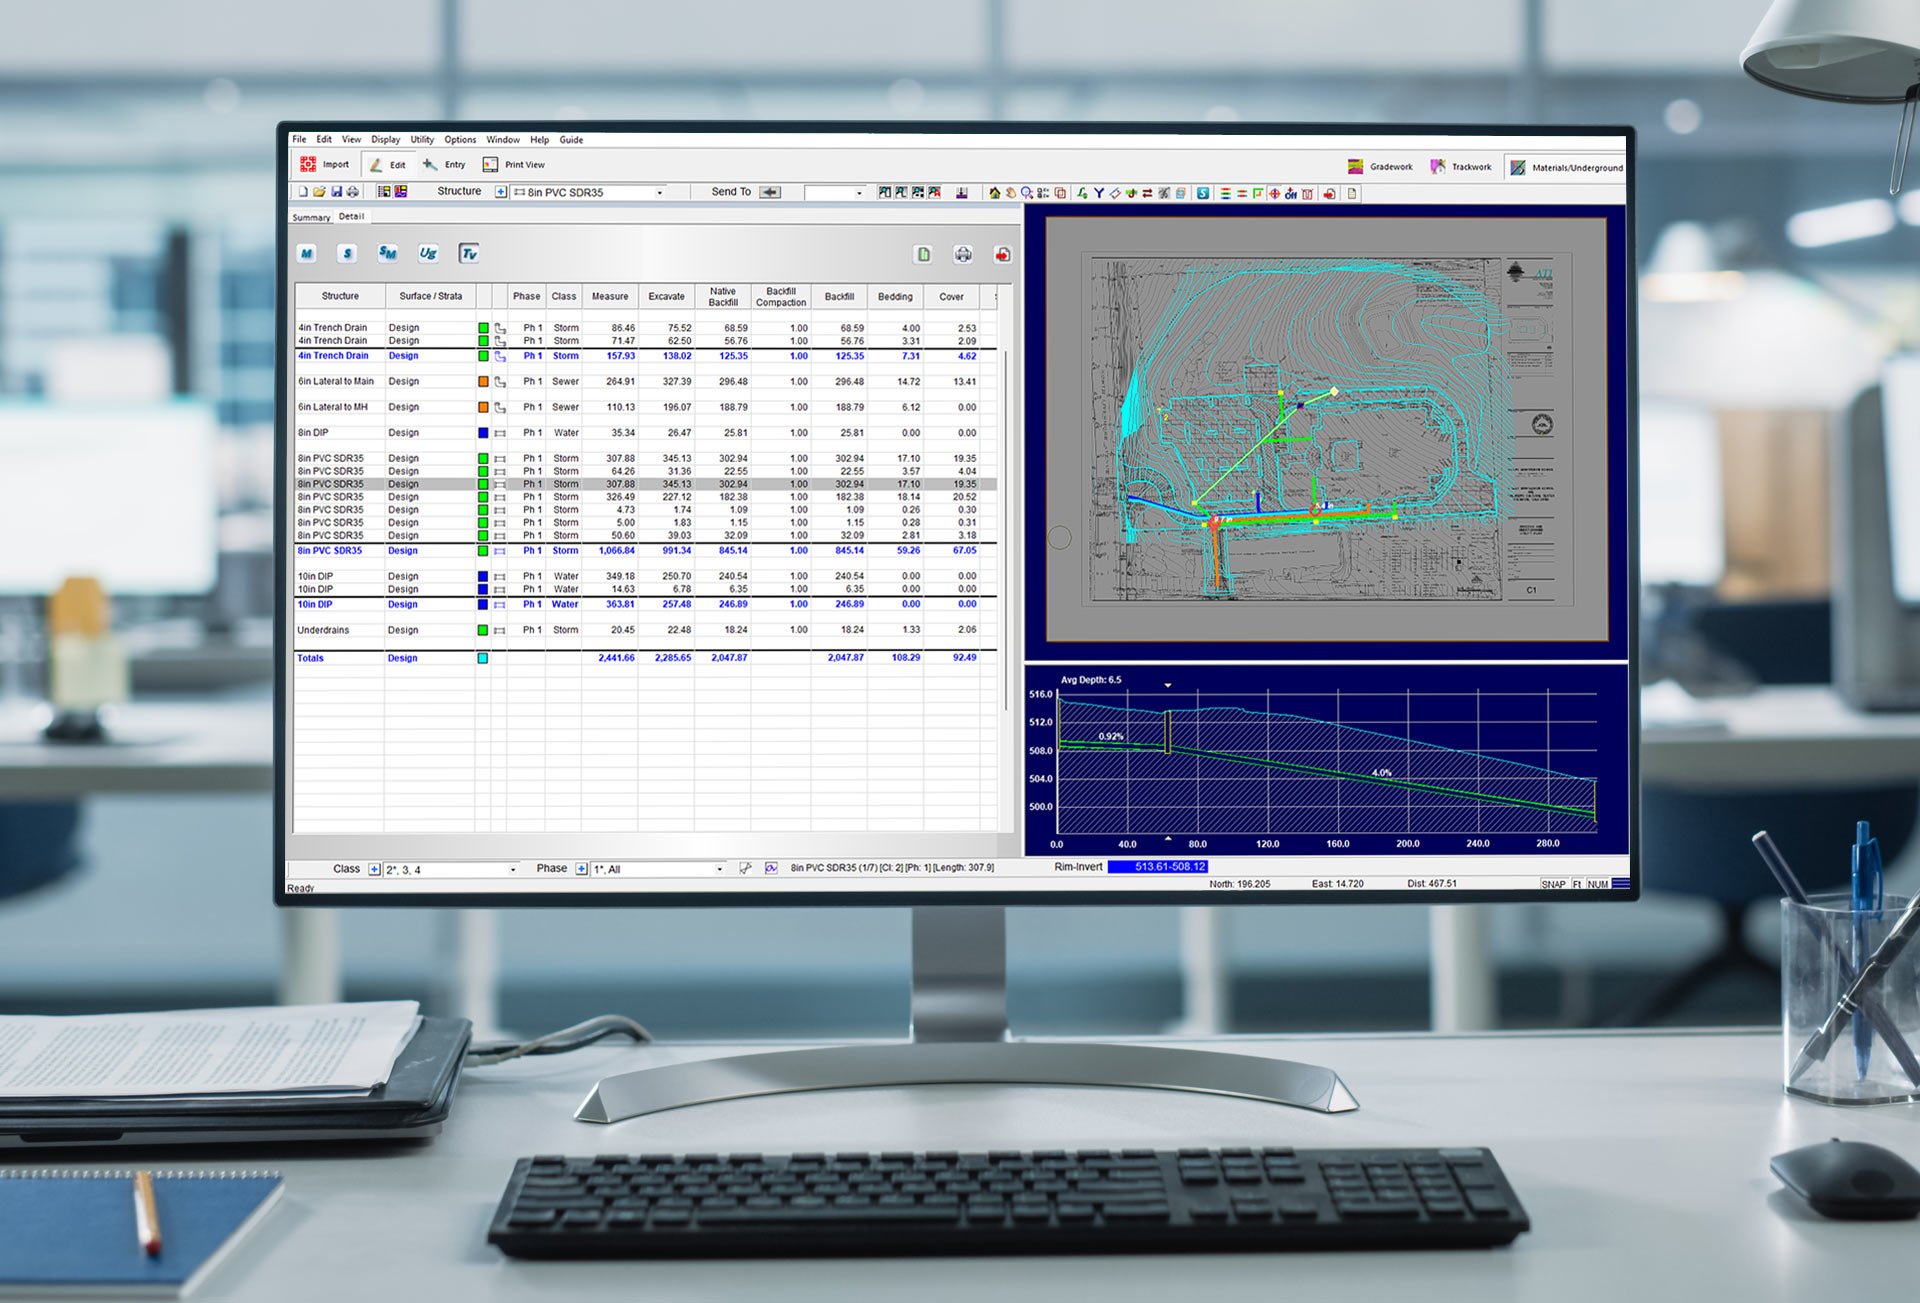Click the Ug underground report button

click(x=428, y=254)
